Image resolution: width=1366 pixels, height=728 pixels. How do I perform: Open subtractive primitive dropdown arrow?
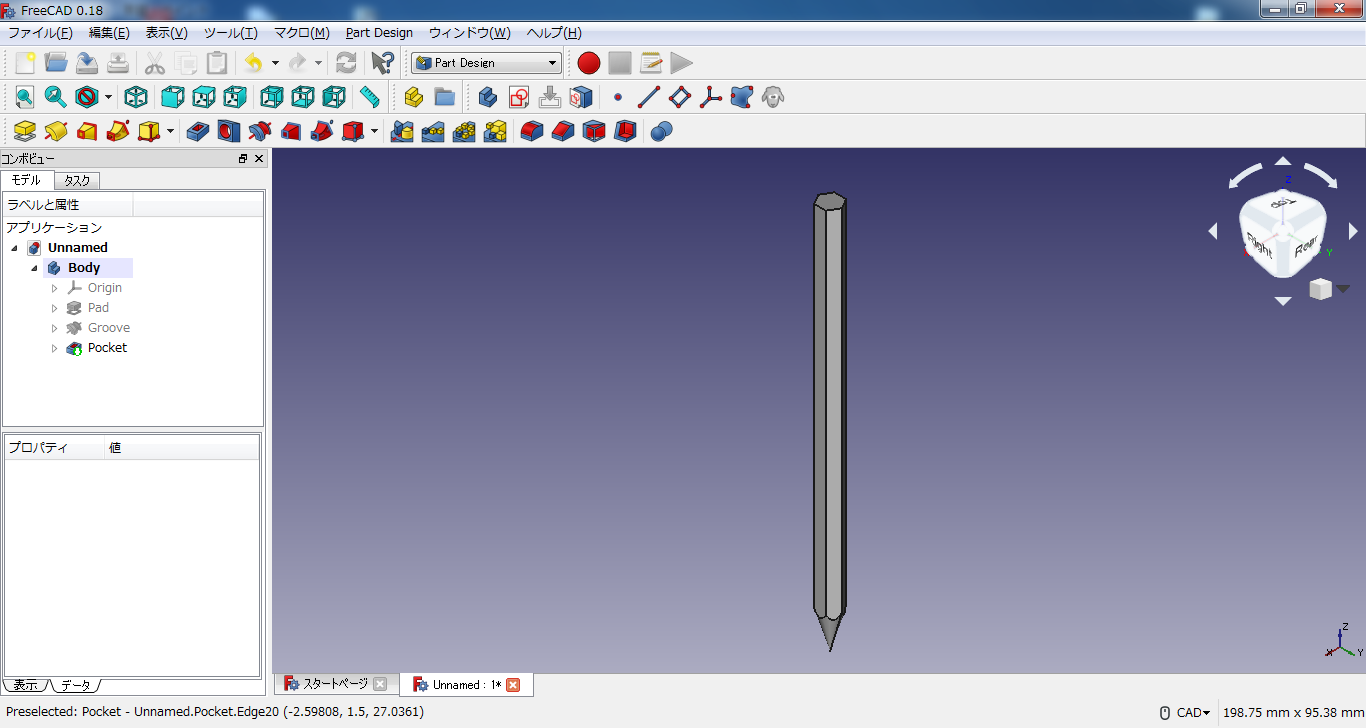(x=374, y=131)
